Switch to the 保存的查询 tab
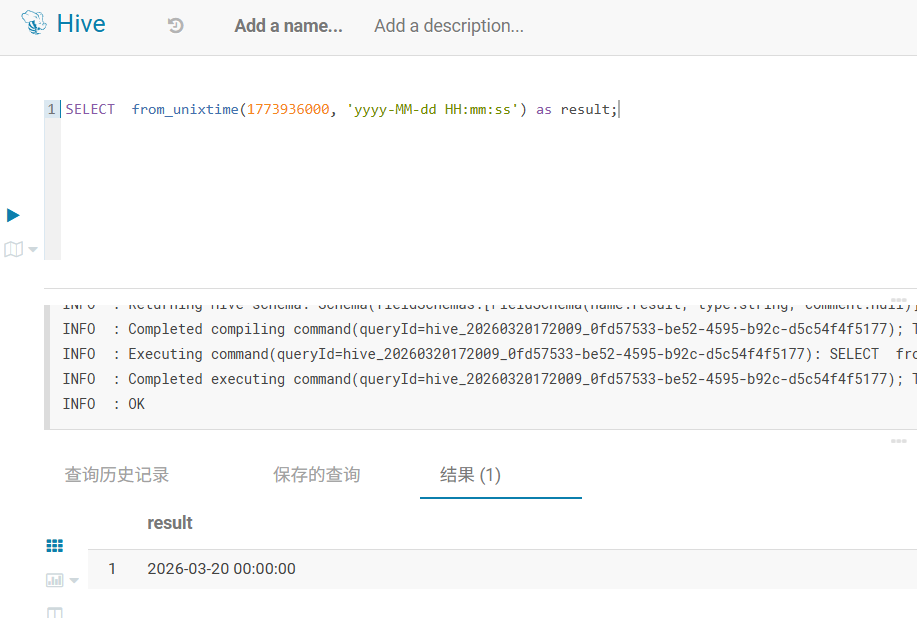The image size is (917, 618). point(316,475)
